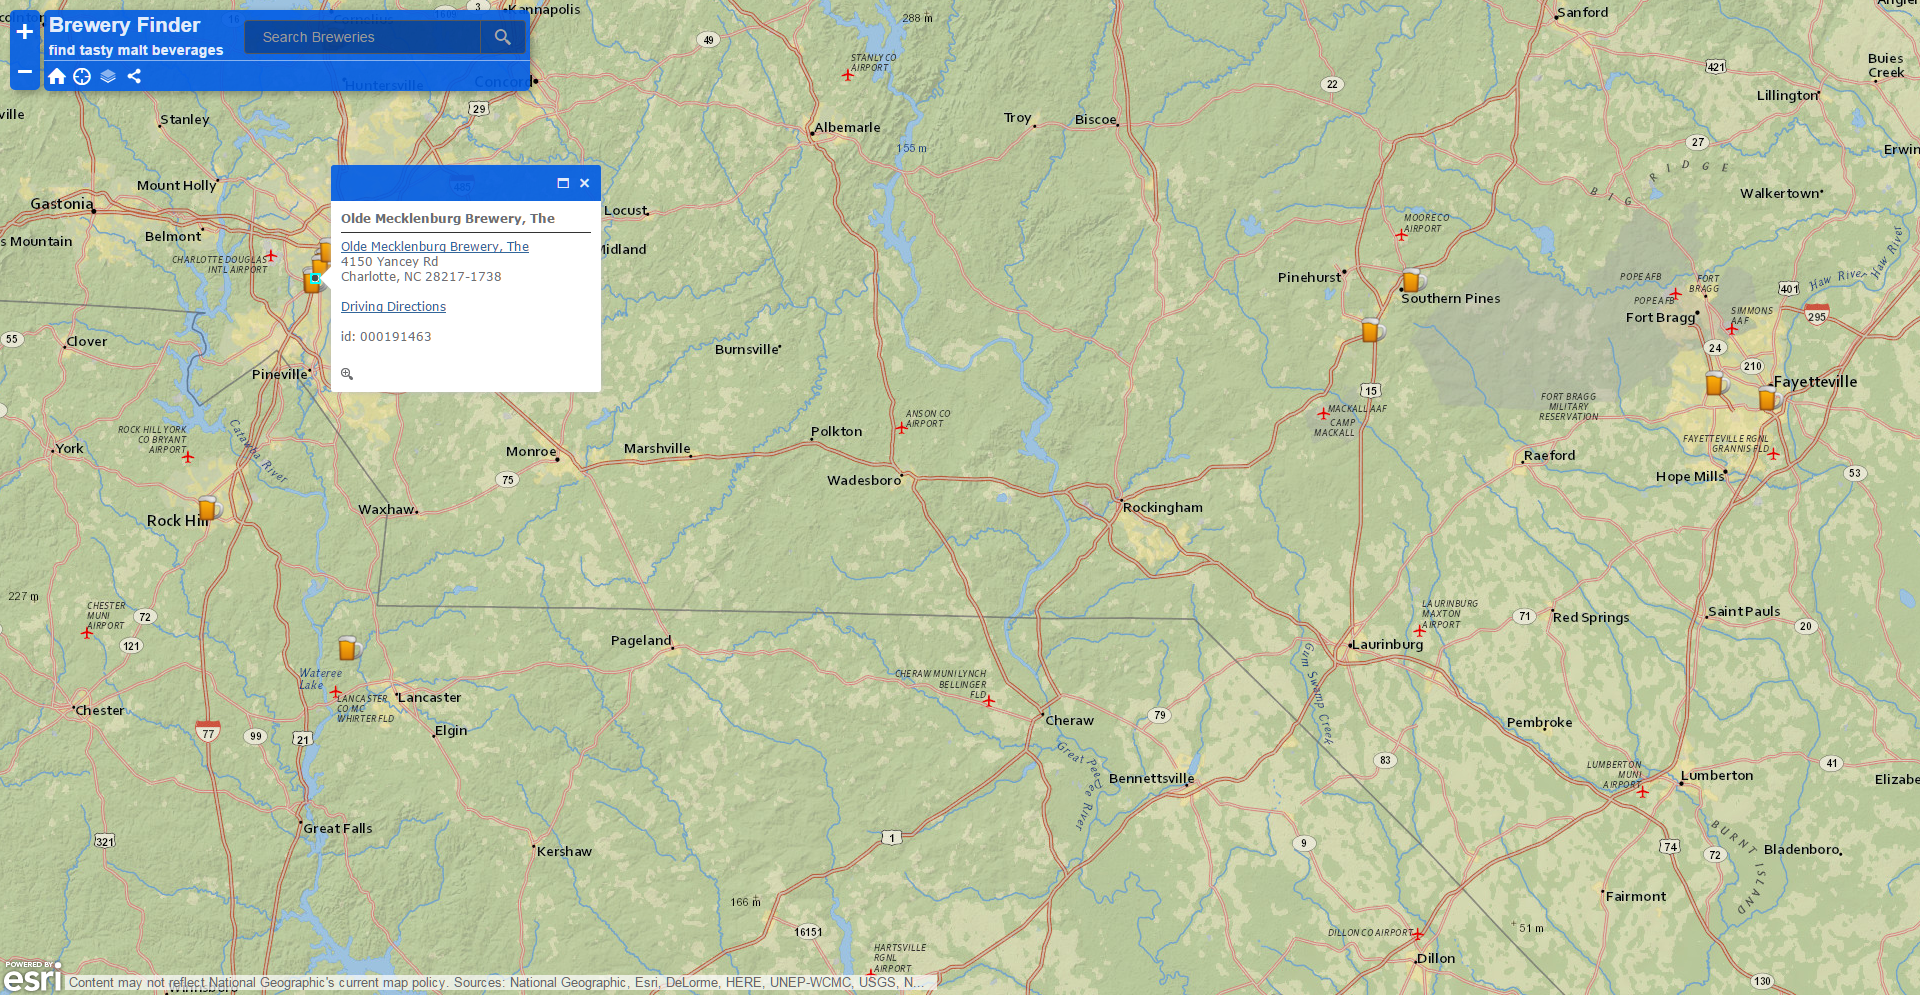Screen dimensions: 1920x995
Task: Find my current location
Action: [x=82, y=76]
